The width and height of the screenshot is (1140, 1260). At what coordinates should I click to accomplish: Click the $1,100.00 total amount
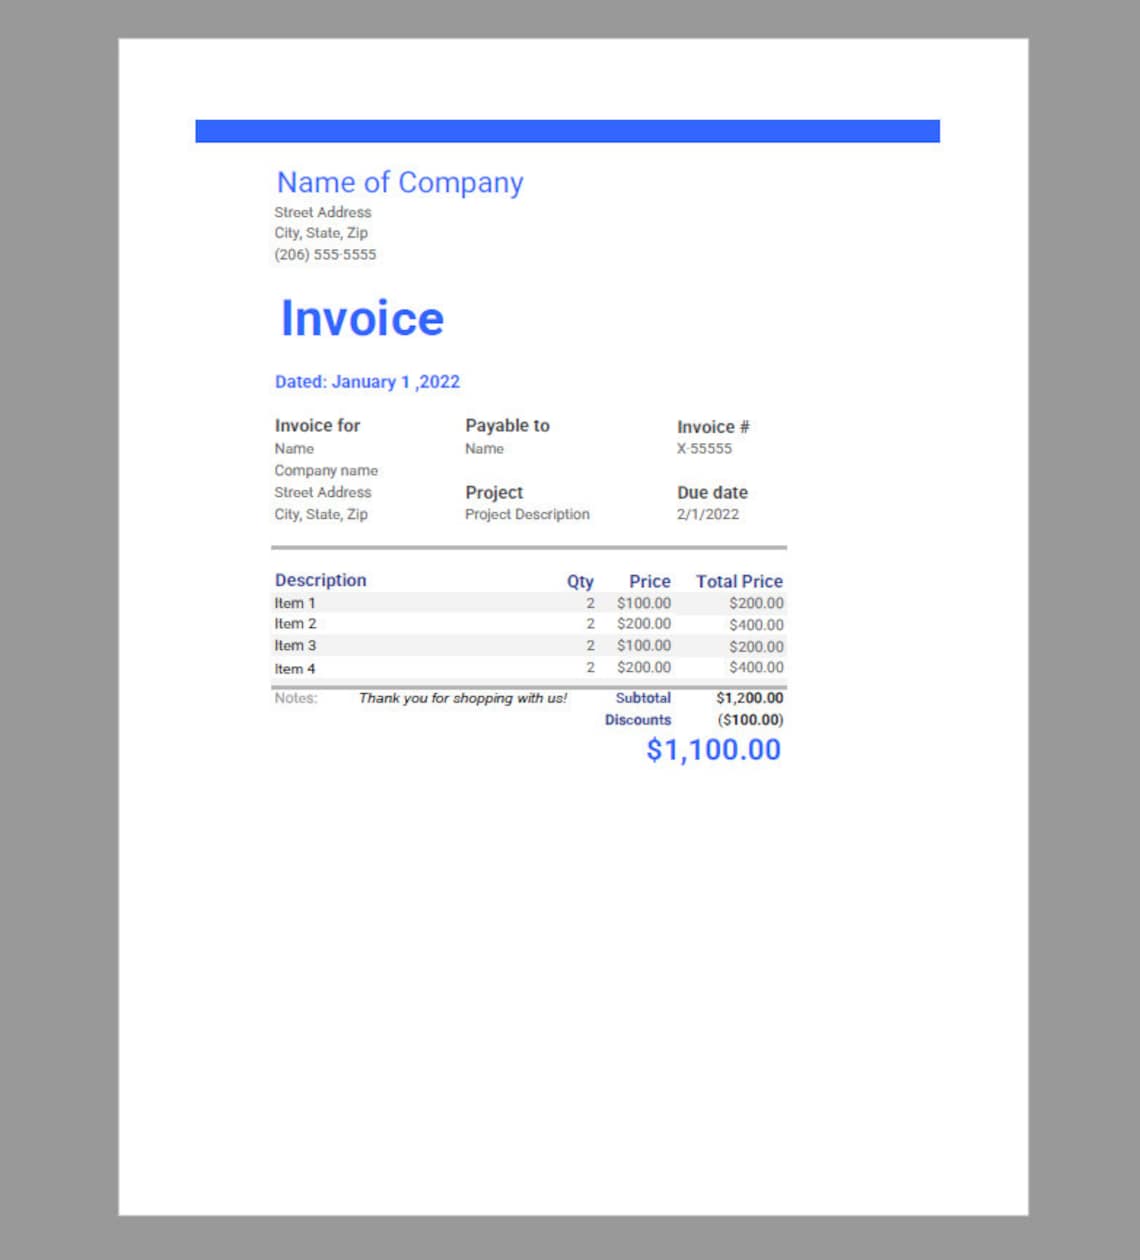(x=713, y=749)
